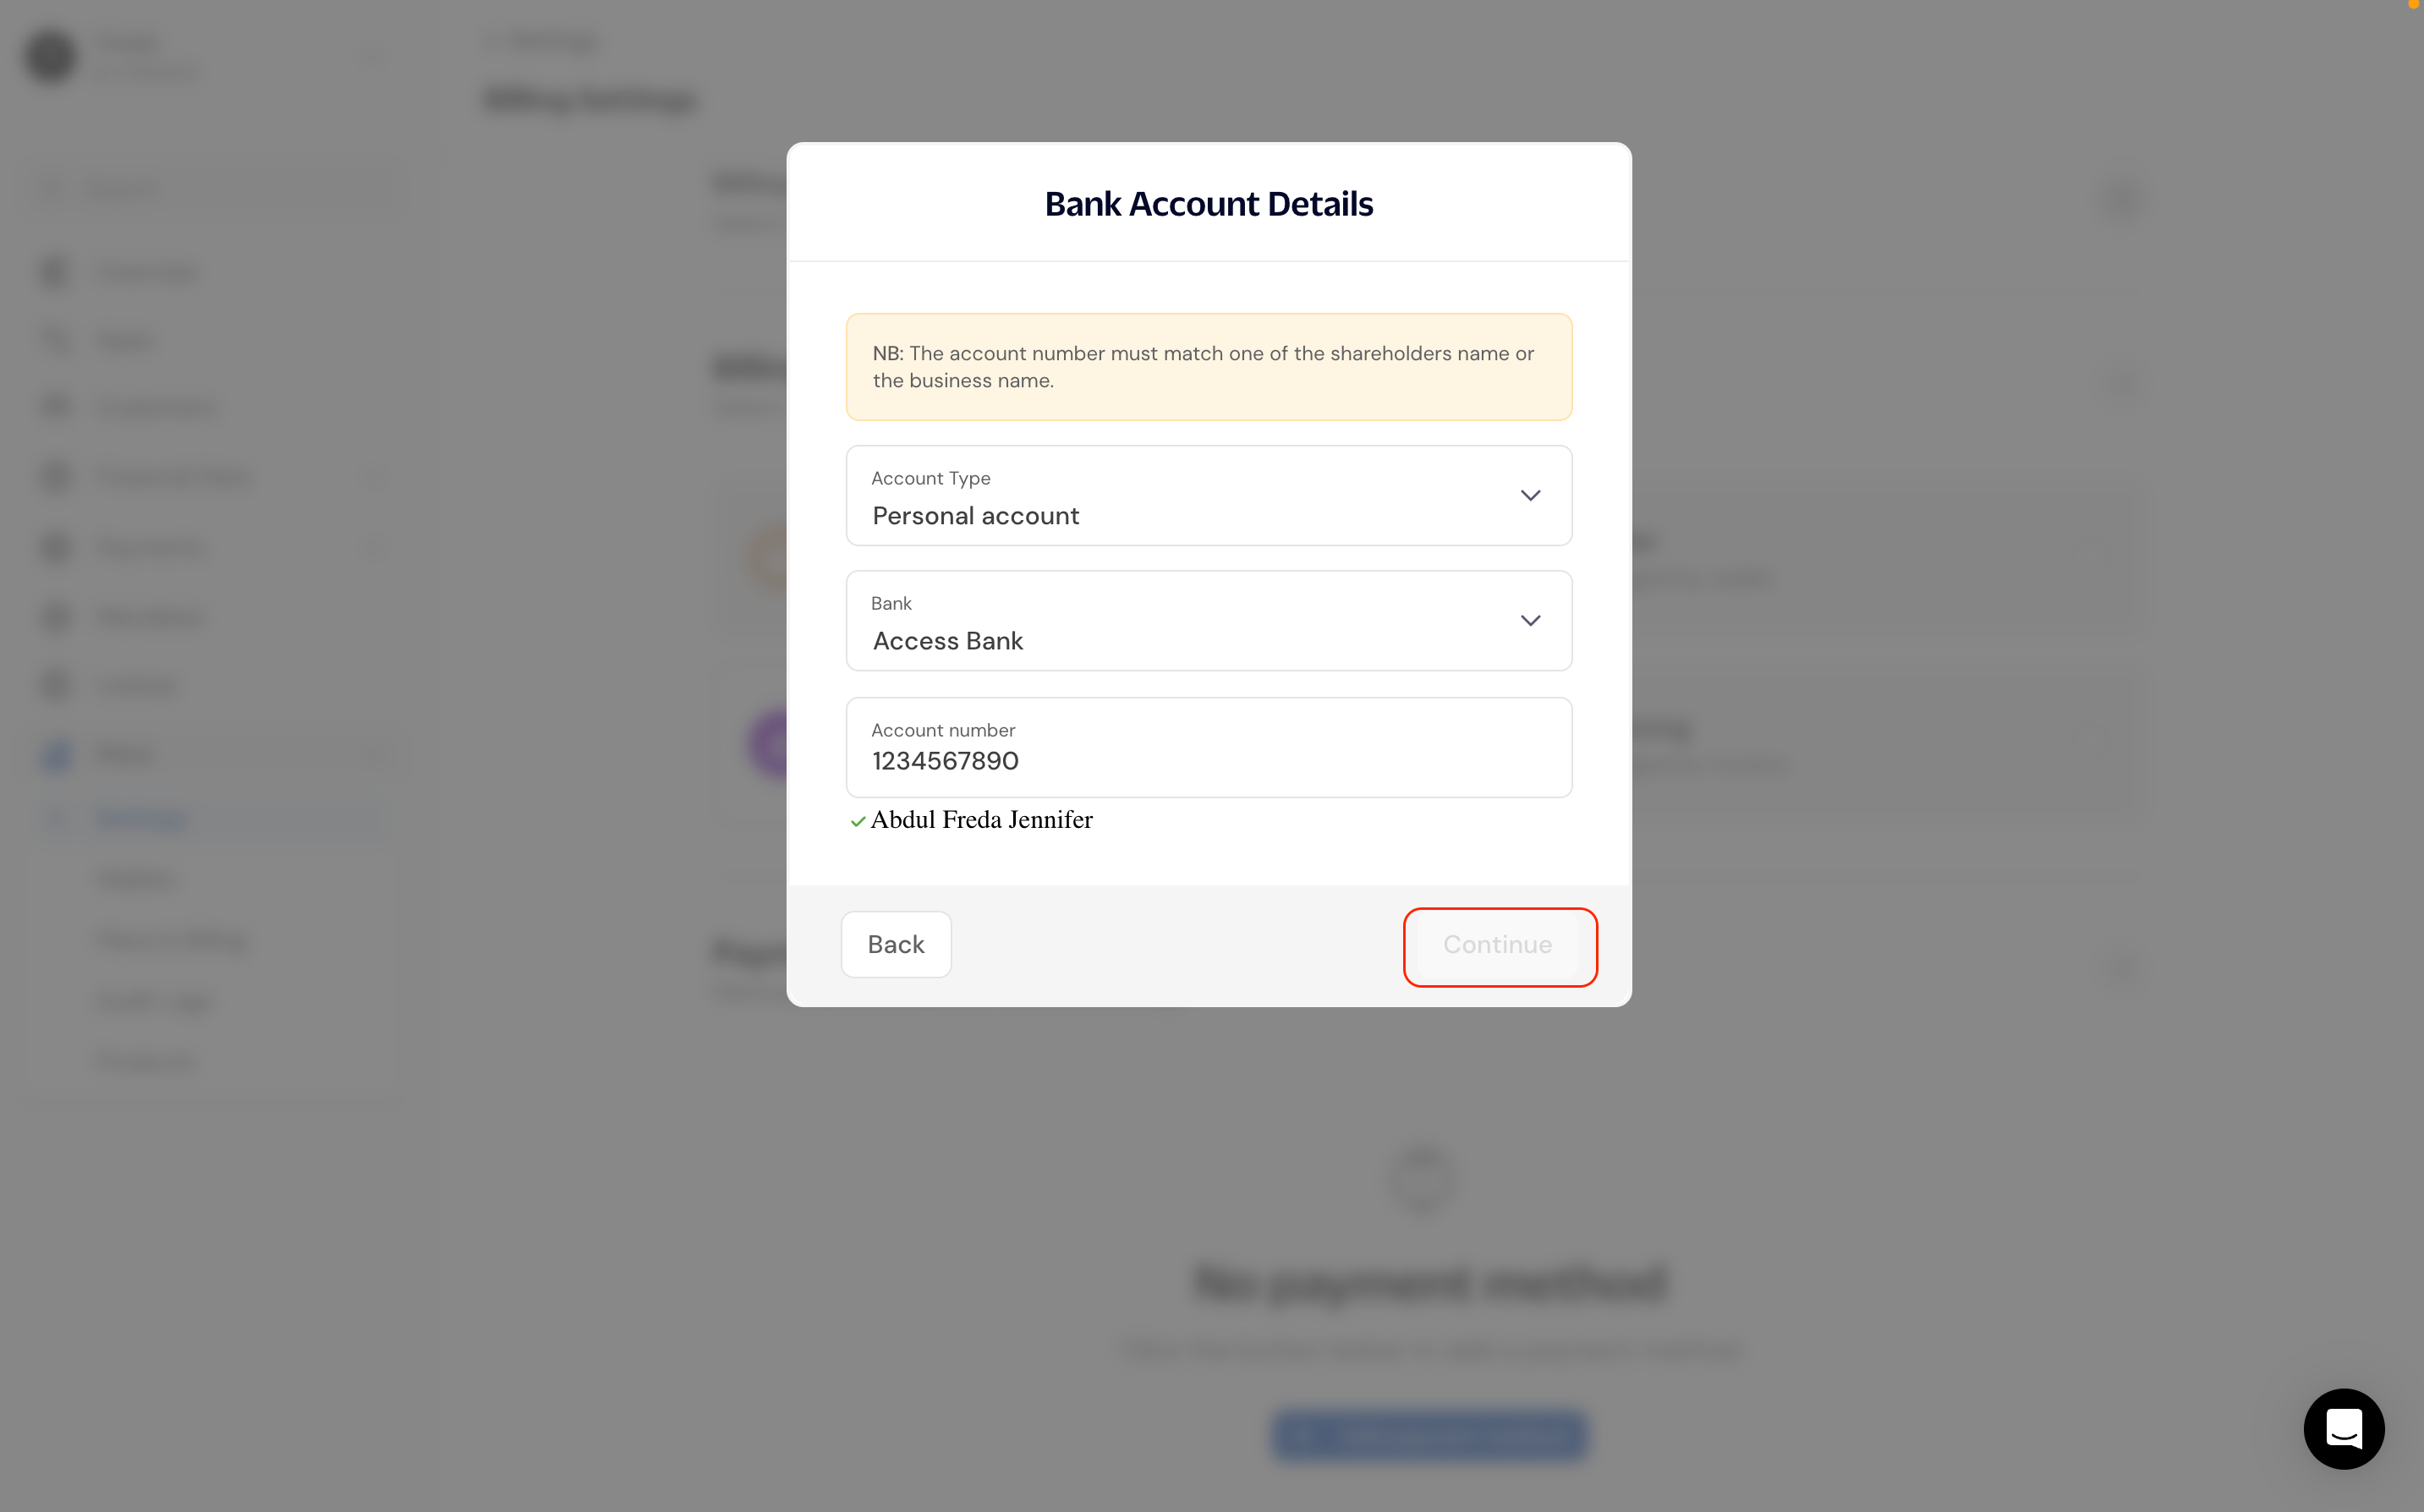Click the blurred Overview sidebar icon

[x=55, y=272]
